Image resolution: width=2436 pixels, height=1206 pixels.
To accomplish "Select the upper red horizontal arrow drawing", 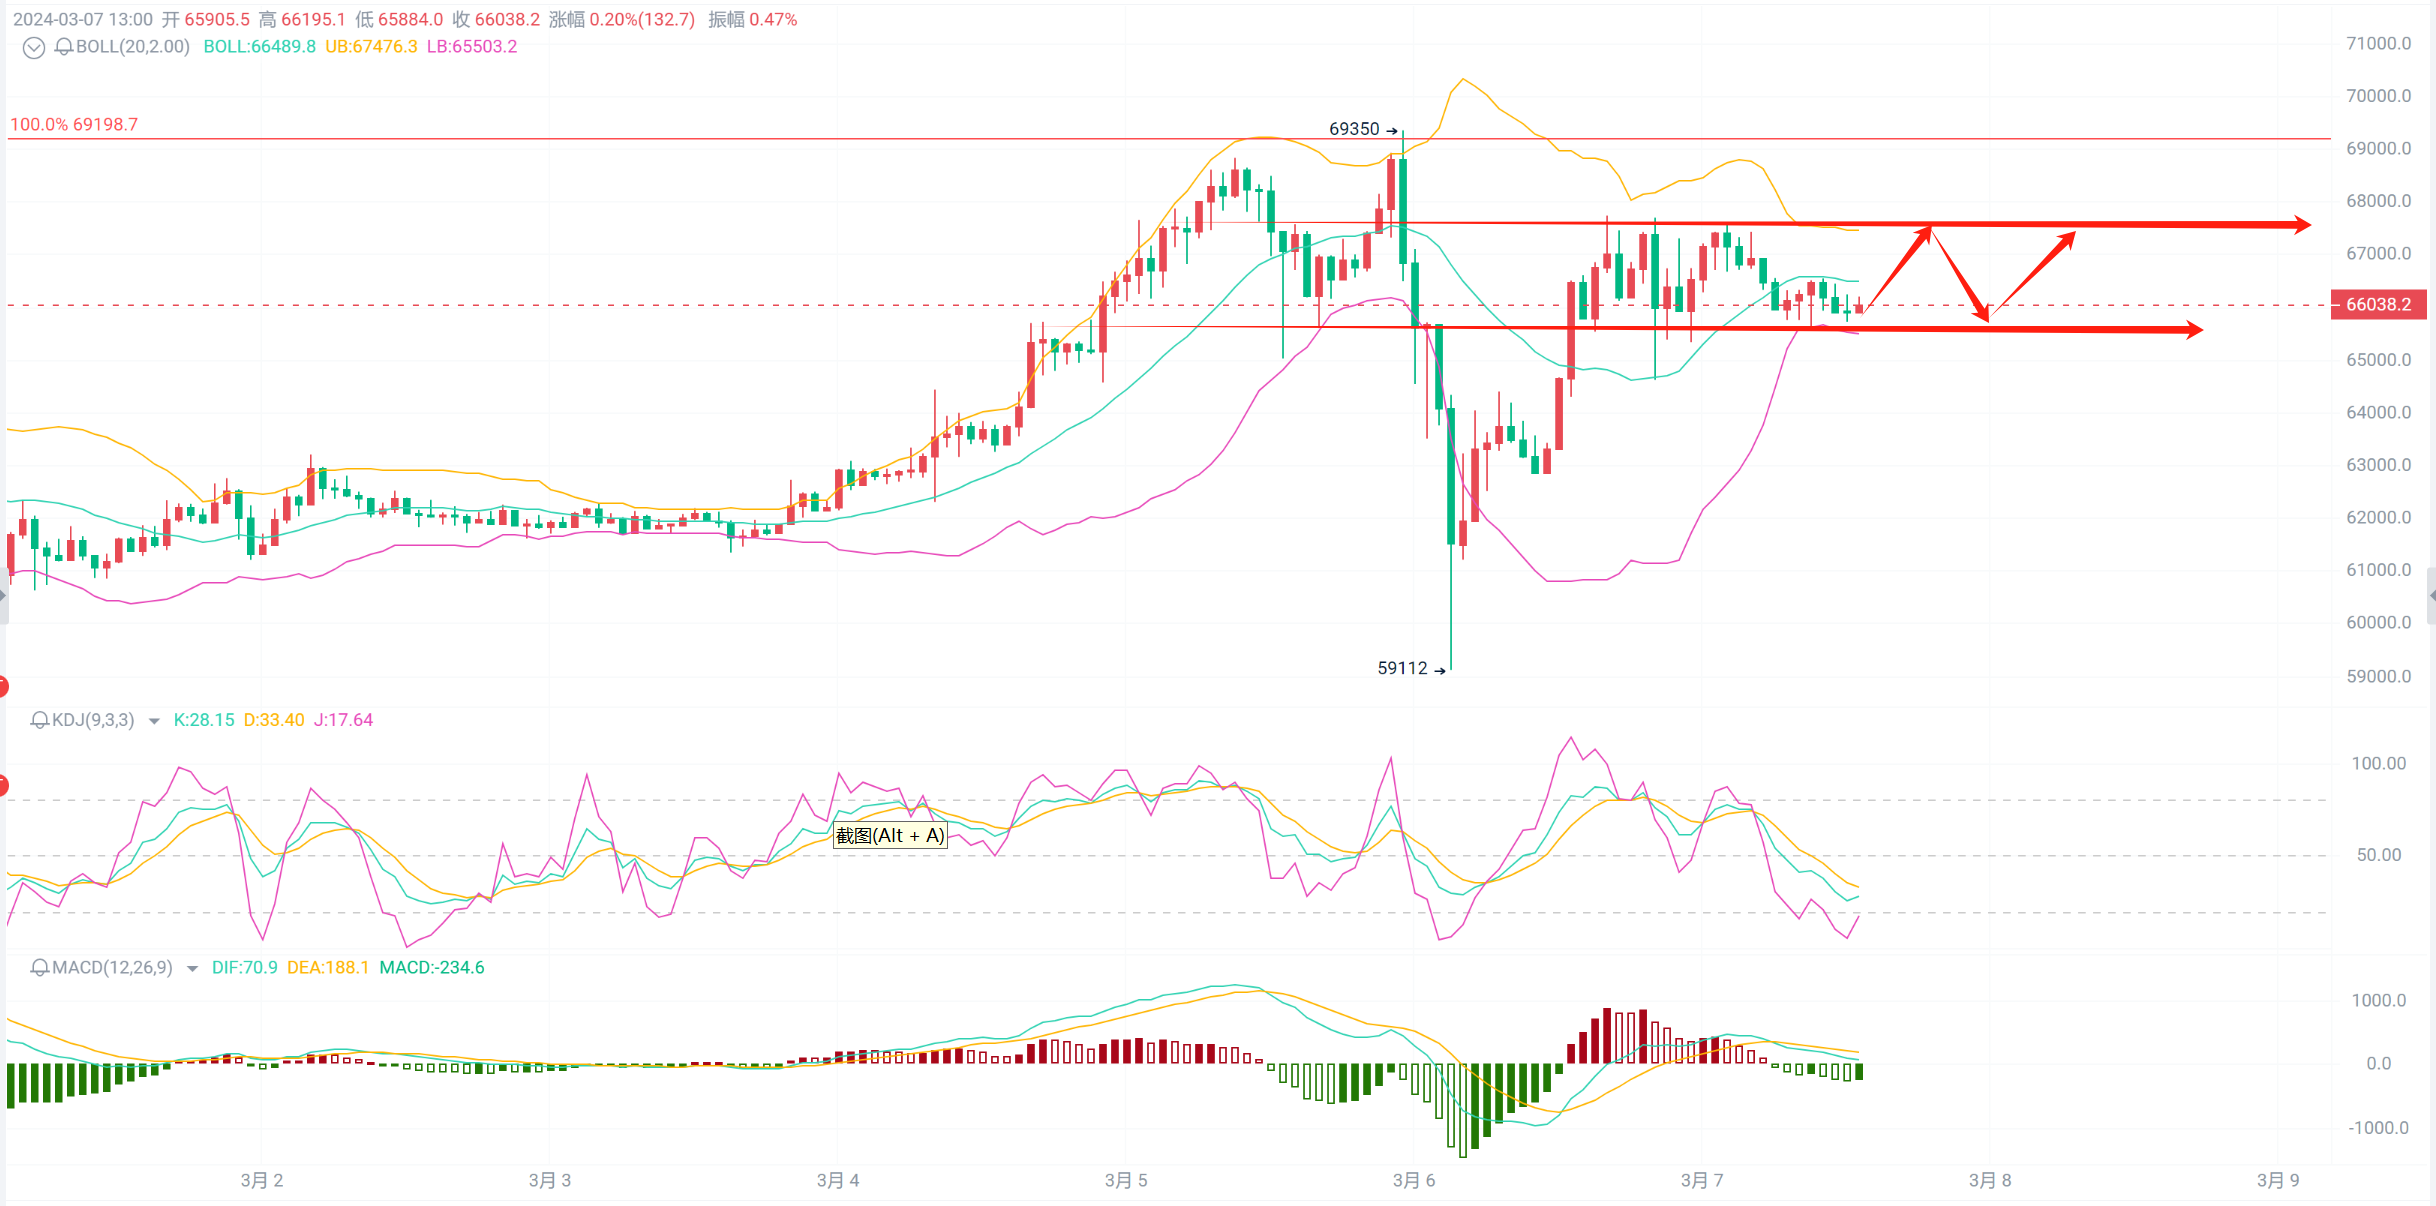I will coord(2150,225).
